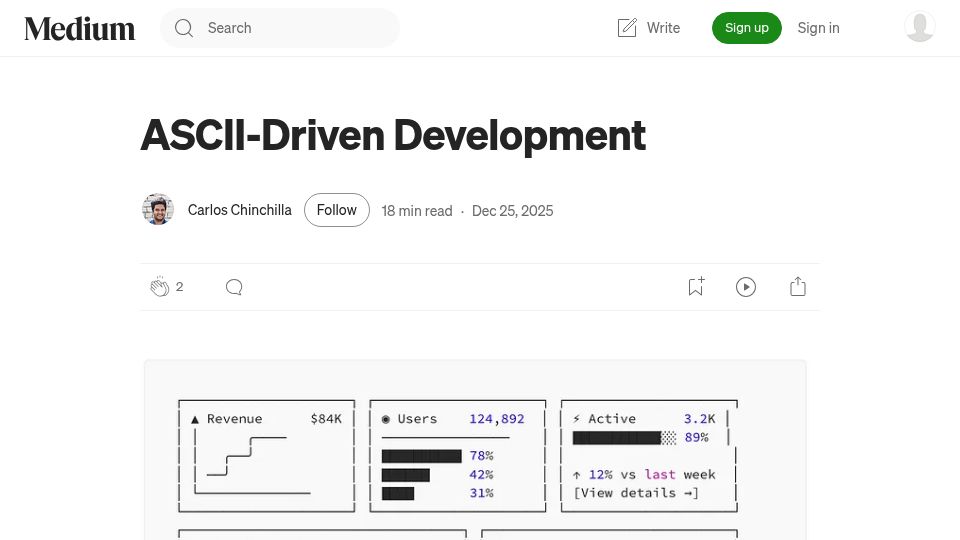Open the Medium logo homepage link
The width and height of the screenshot is (960, 540).
click(80, 28)
